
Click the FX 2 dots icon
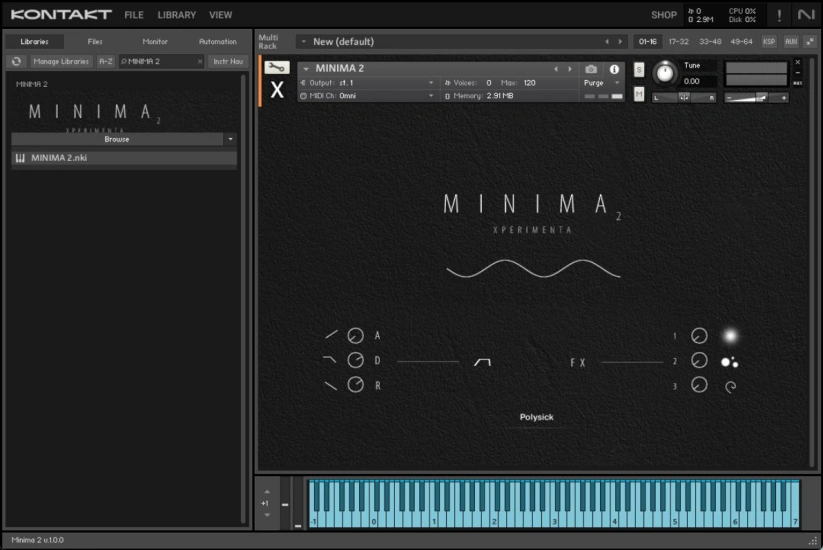pyautogui.click(x=730, y=361)
